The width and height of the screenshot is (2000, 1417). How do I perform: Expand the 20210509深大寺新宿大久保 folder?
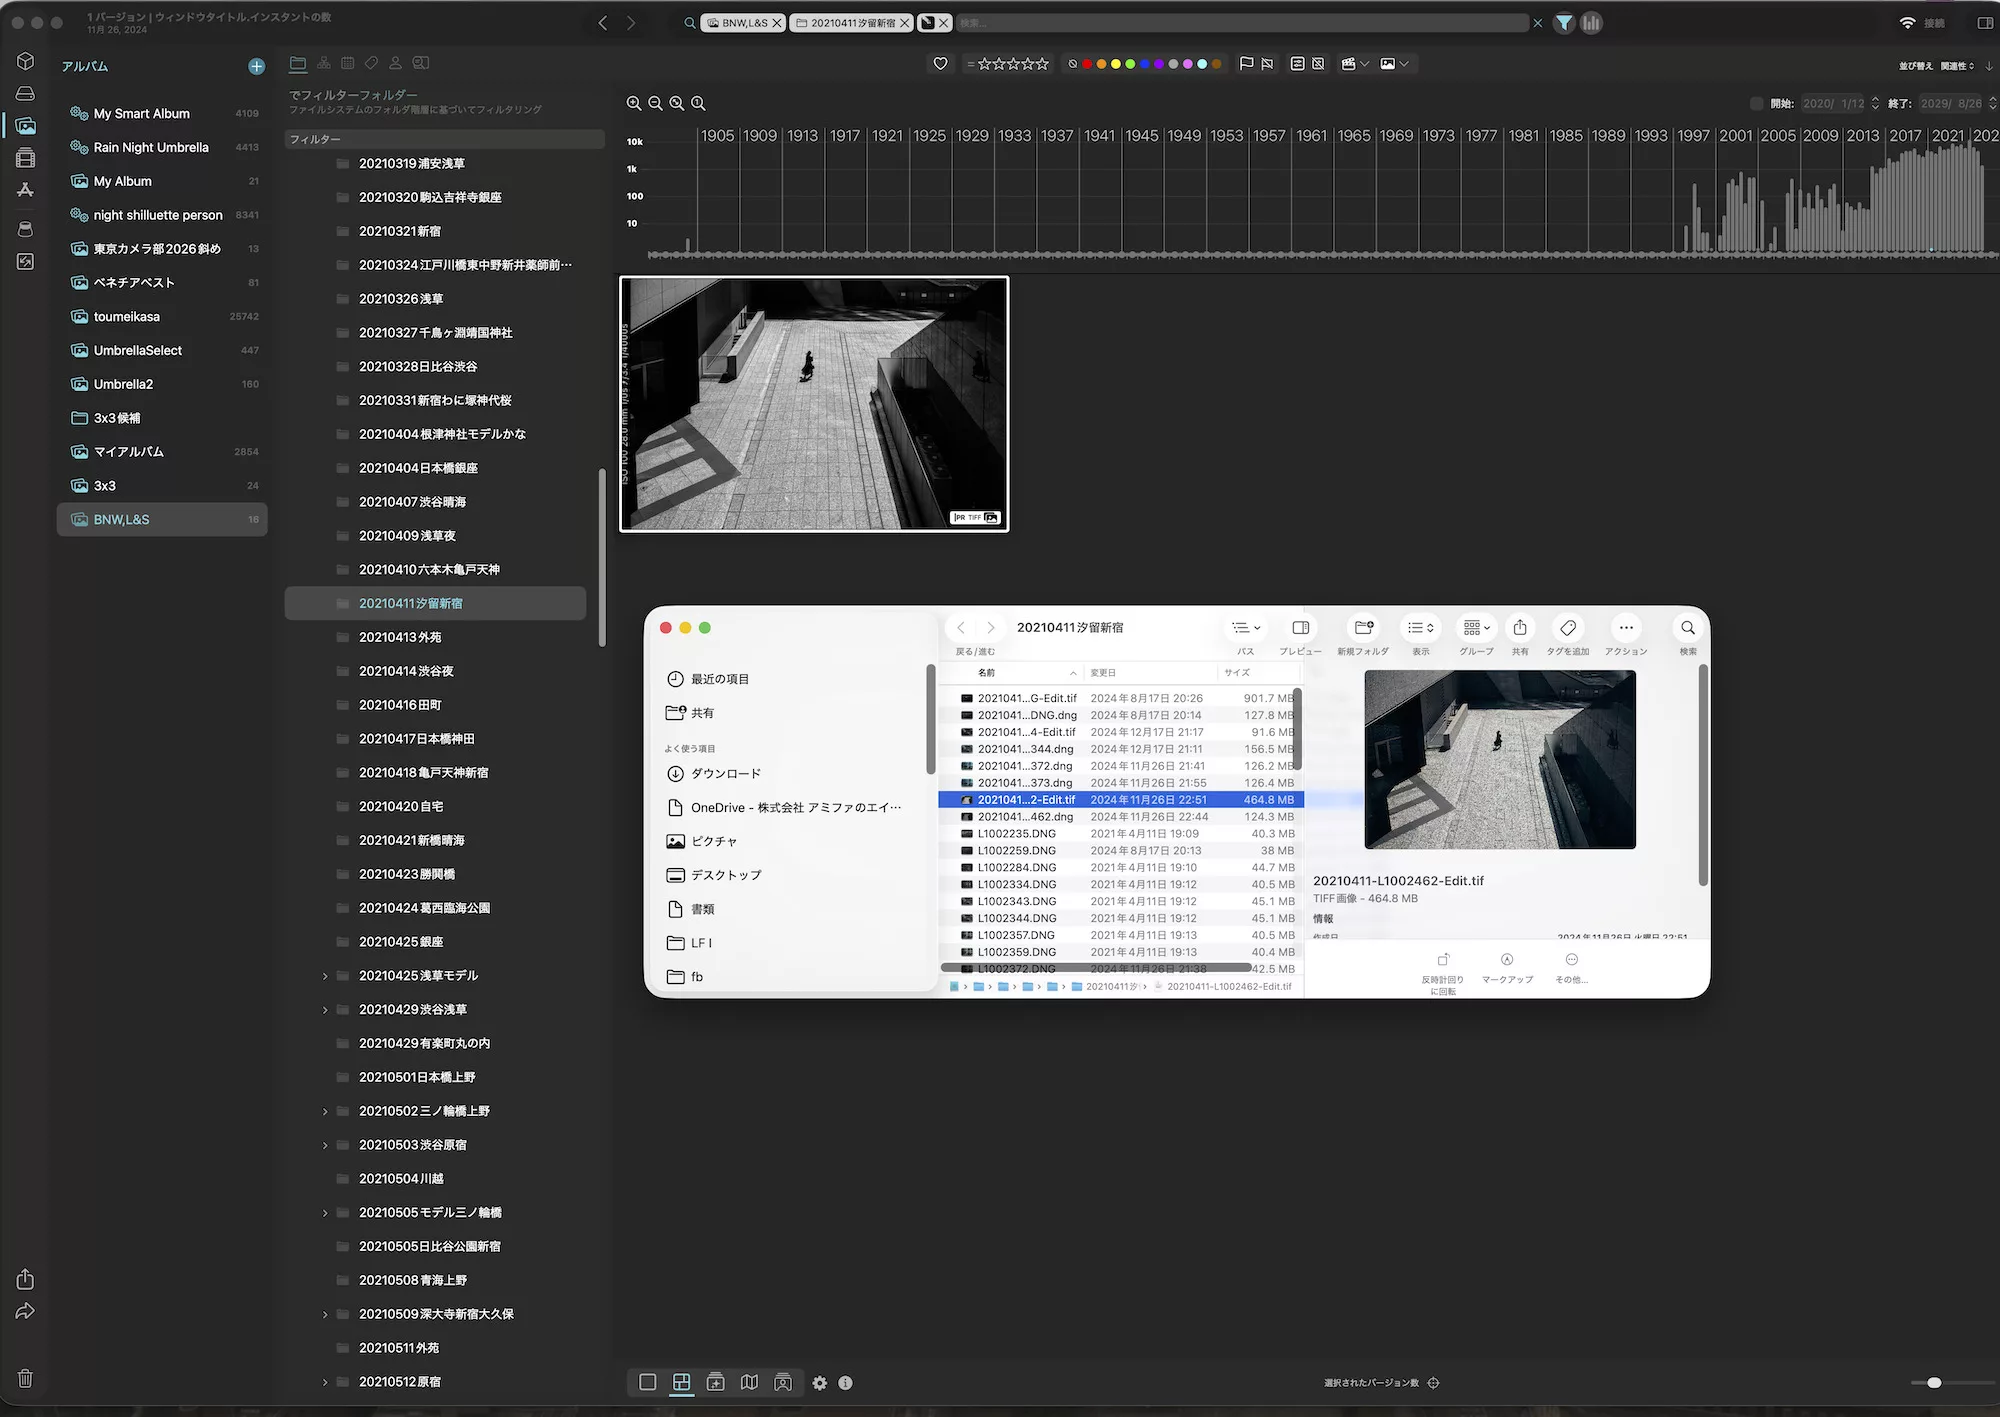pos(325,1314)
